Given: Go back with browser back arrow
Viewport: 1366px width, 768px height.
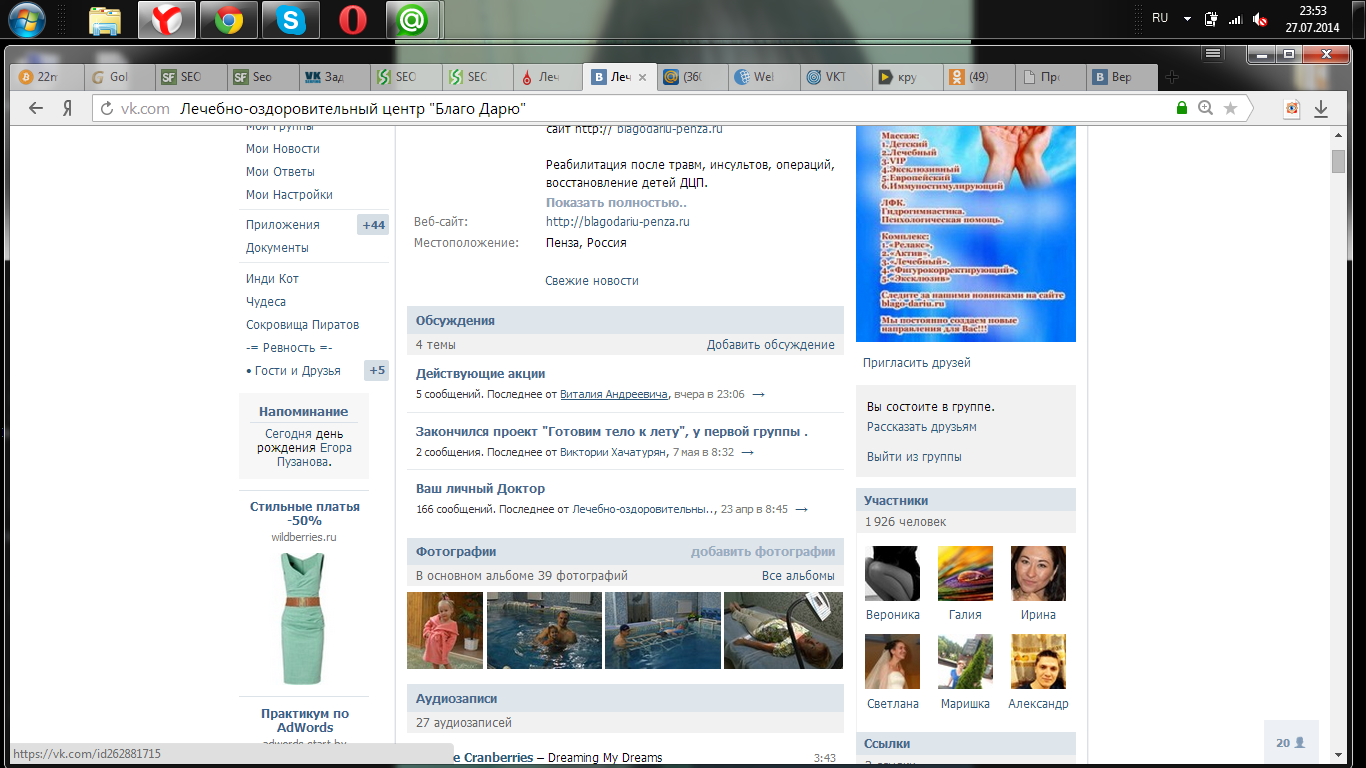Looking at the screenshot, I should (x=36, y=108).
